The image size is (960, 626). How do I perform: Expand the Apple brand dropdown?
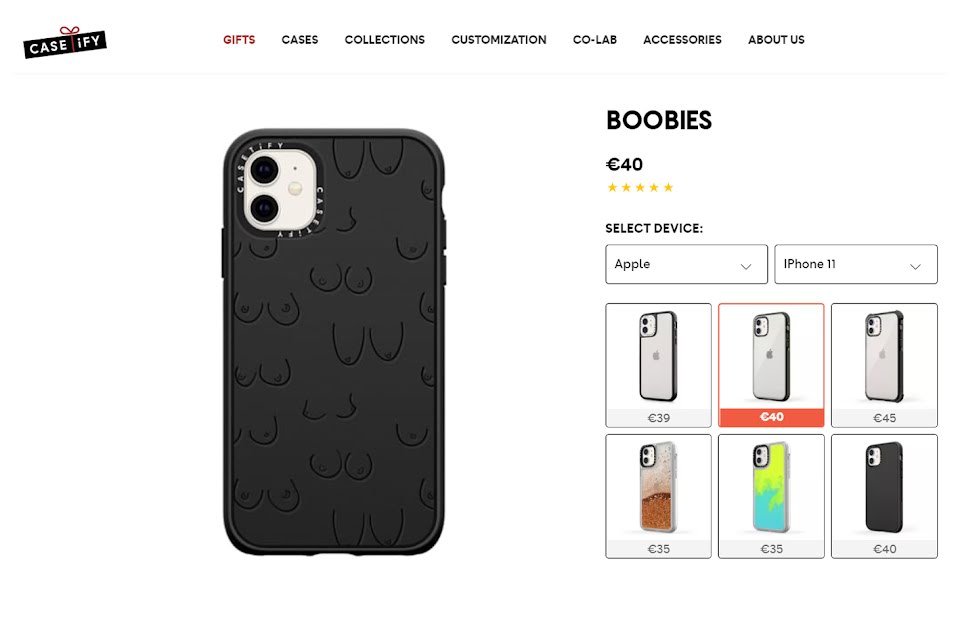pos(686,264)
